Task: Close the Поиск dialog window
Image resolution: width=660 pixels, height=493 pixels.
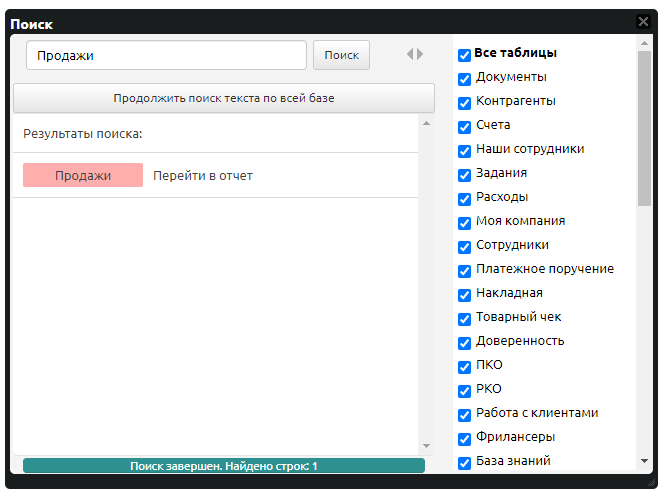Action: pyautogui.click(x=643, y=21)
